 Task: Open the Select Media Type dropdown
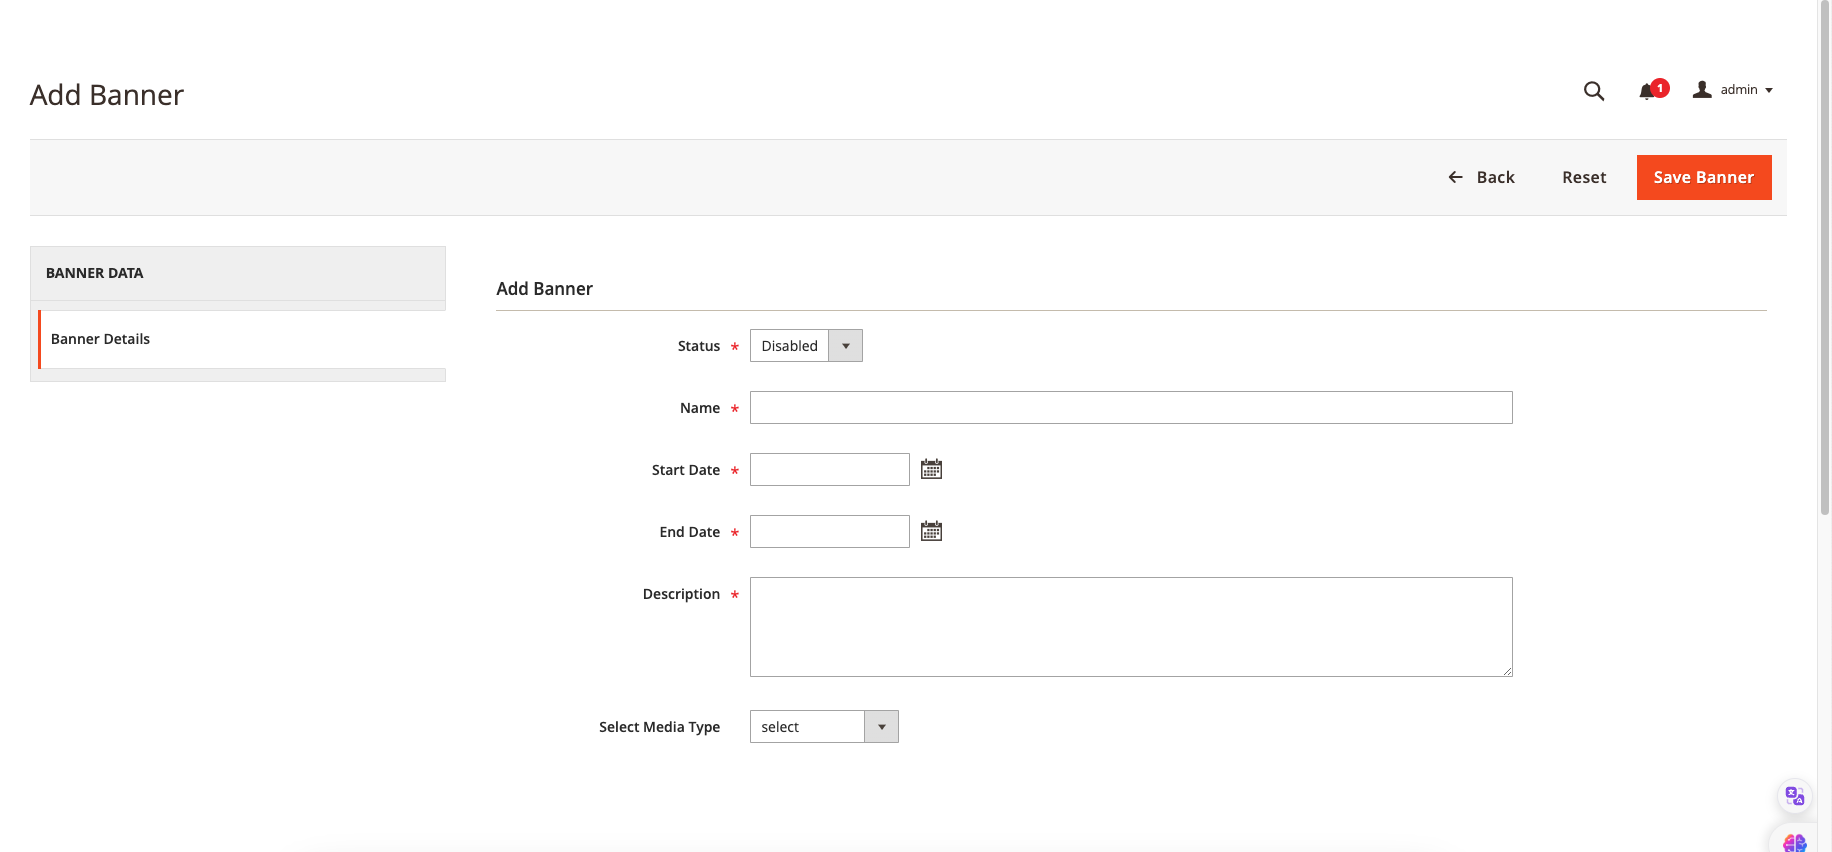824,727
